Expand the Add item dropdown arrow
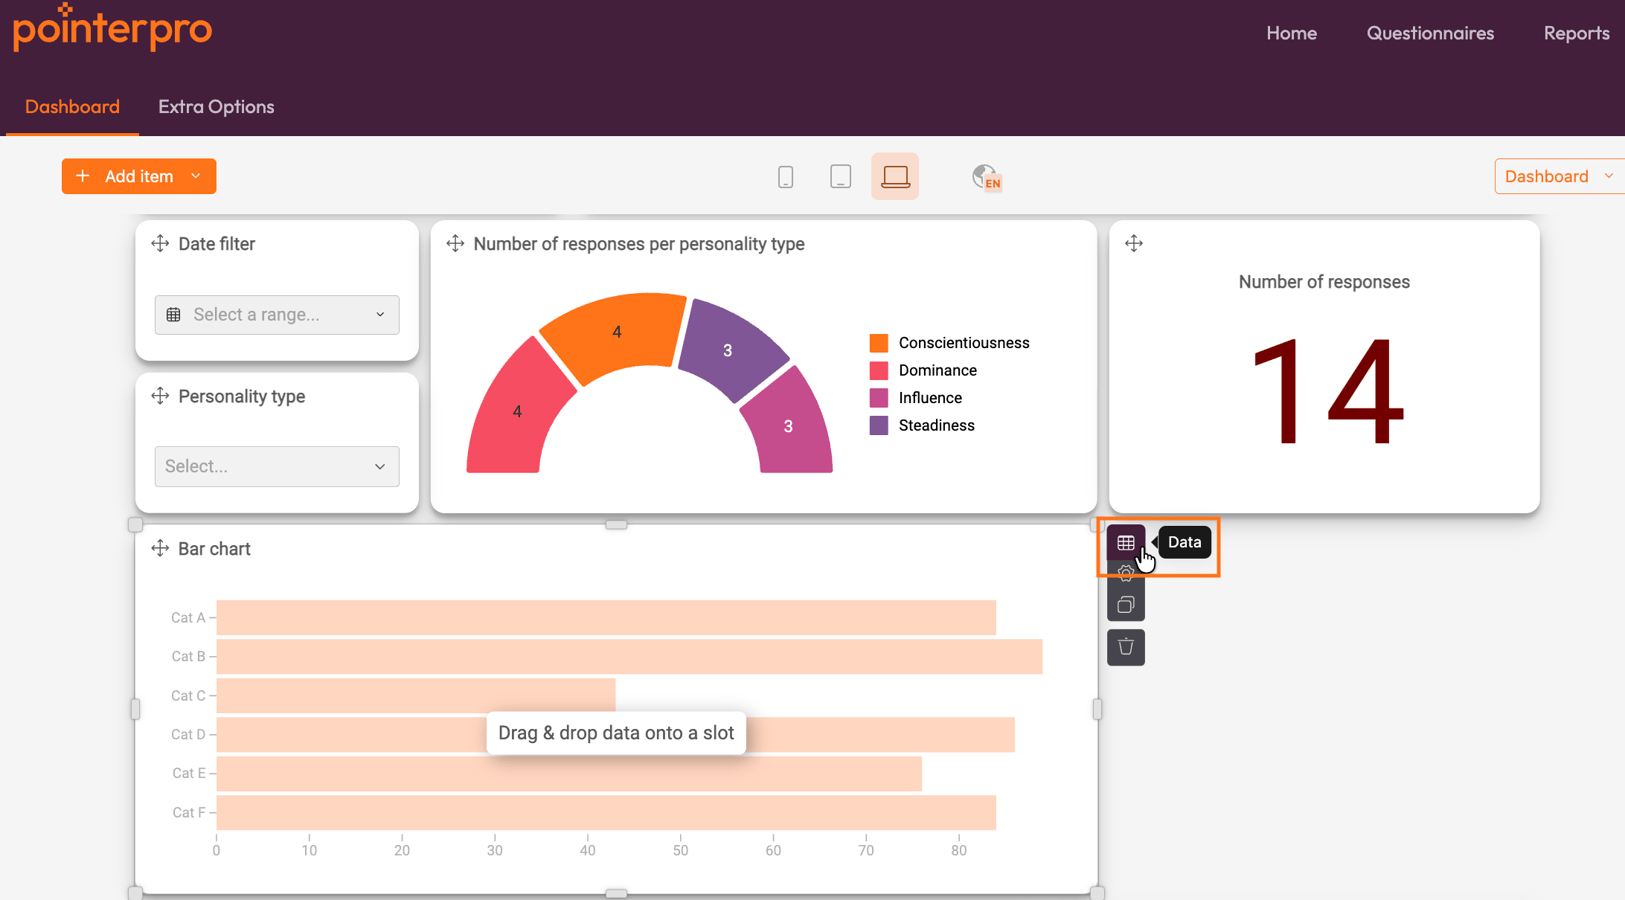The height and width of the screenshot is (900, 1625). (x=196, y=176)
